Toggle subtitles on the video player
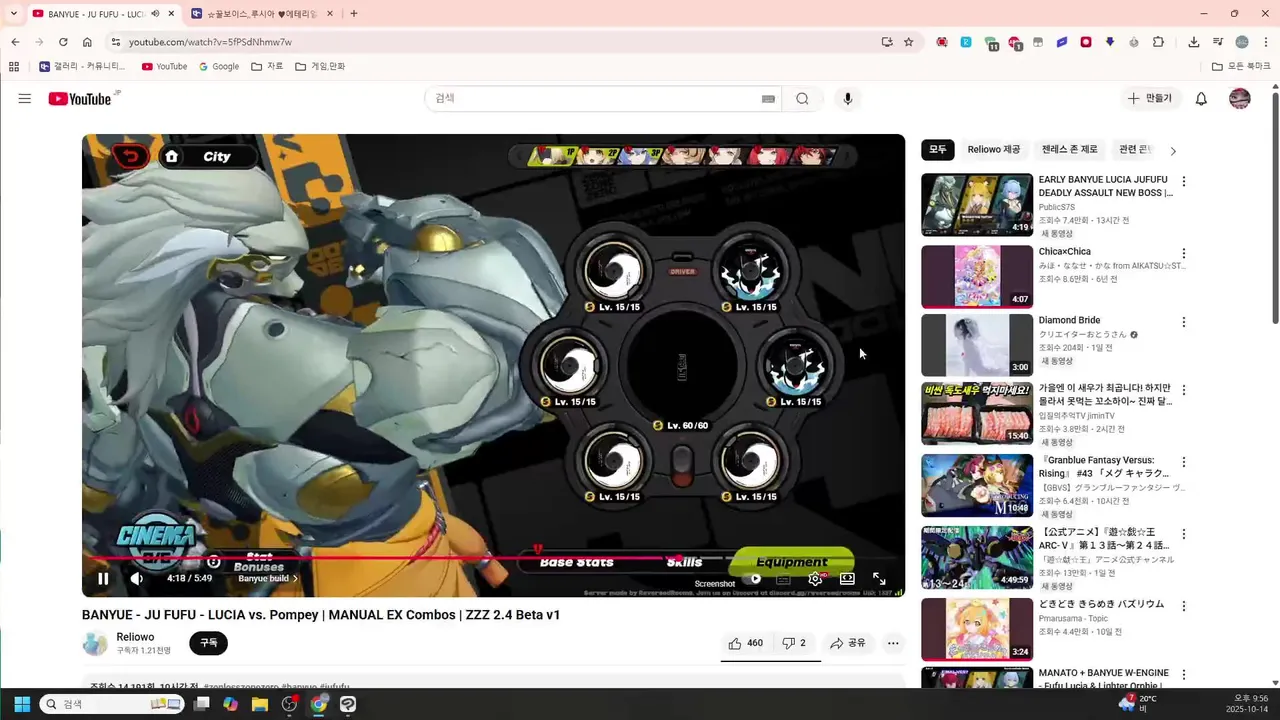 [783, 578]
